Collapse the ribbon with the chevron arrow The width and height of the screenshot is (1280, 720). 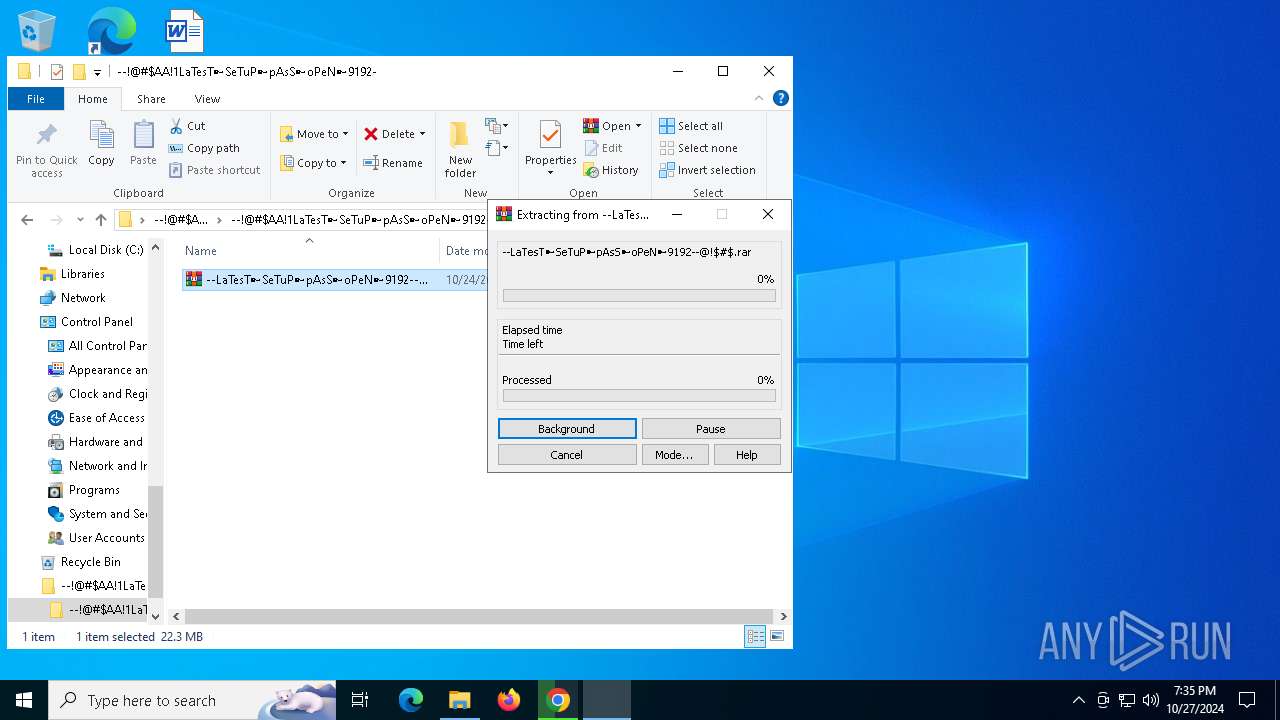pos(759,98)
